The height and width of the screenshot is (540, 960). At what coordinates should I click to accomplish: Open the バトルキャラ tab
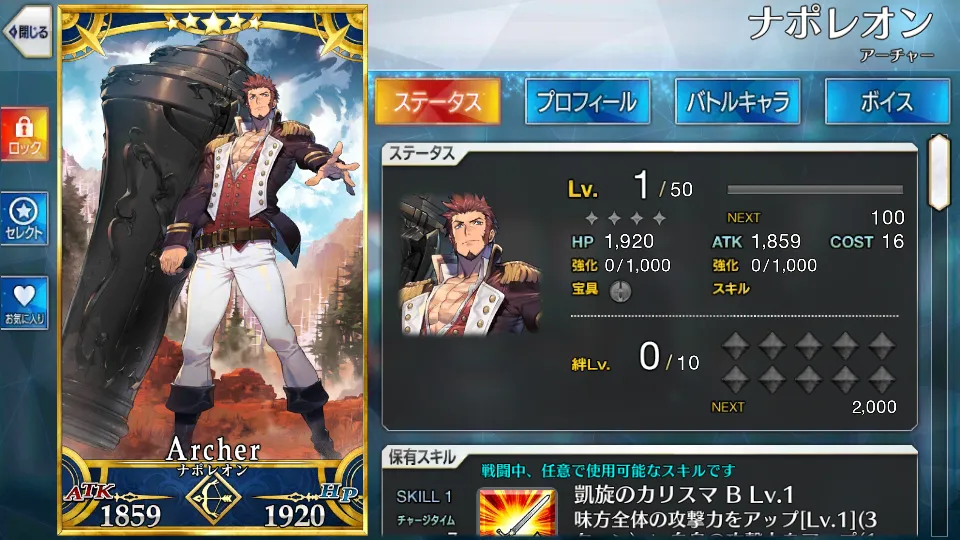738,102
